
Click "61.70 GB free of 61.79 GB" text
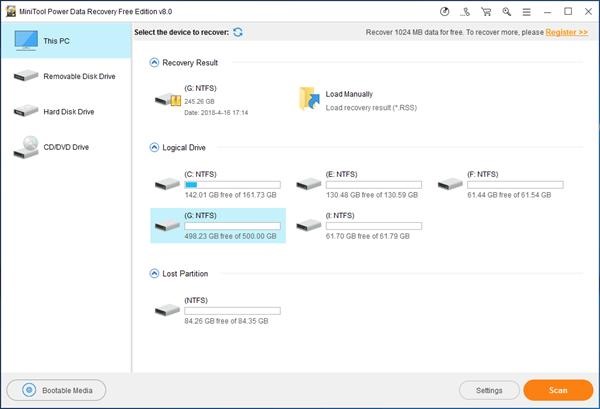tap(367, 236)
